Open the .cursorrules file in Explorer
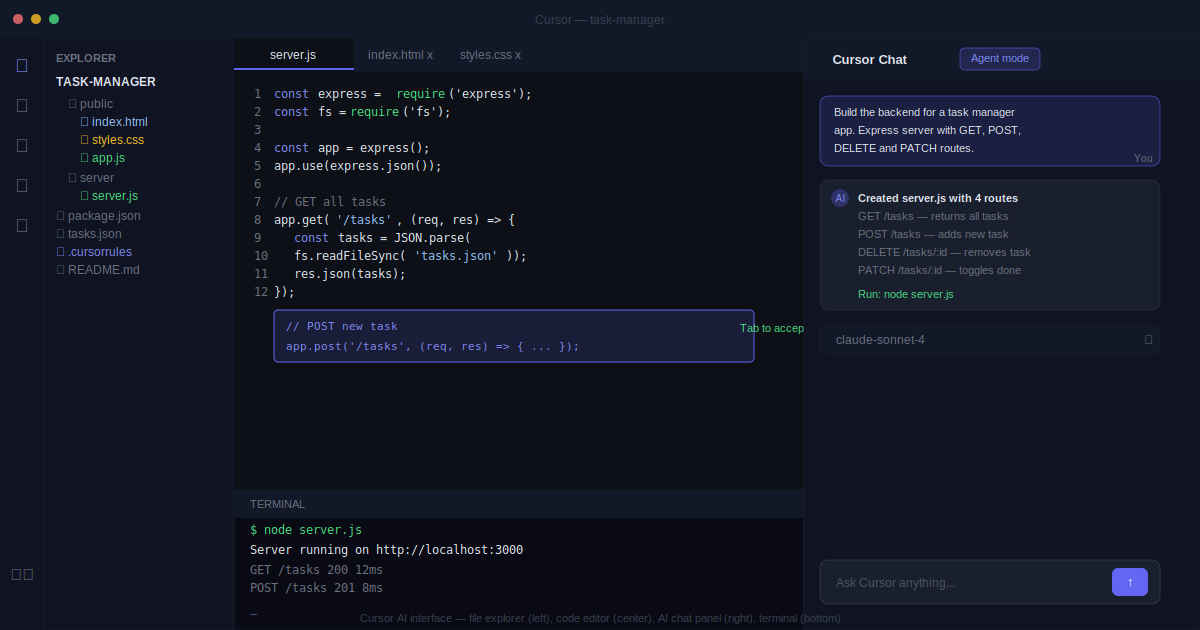Screen dimensions: 1200x630 pos(99,252)
